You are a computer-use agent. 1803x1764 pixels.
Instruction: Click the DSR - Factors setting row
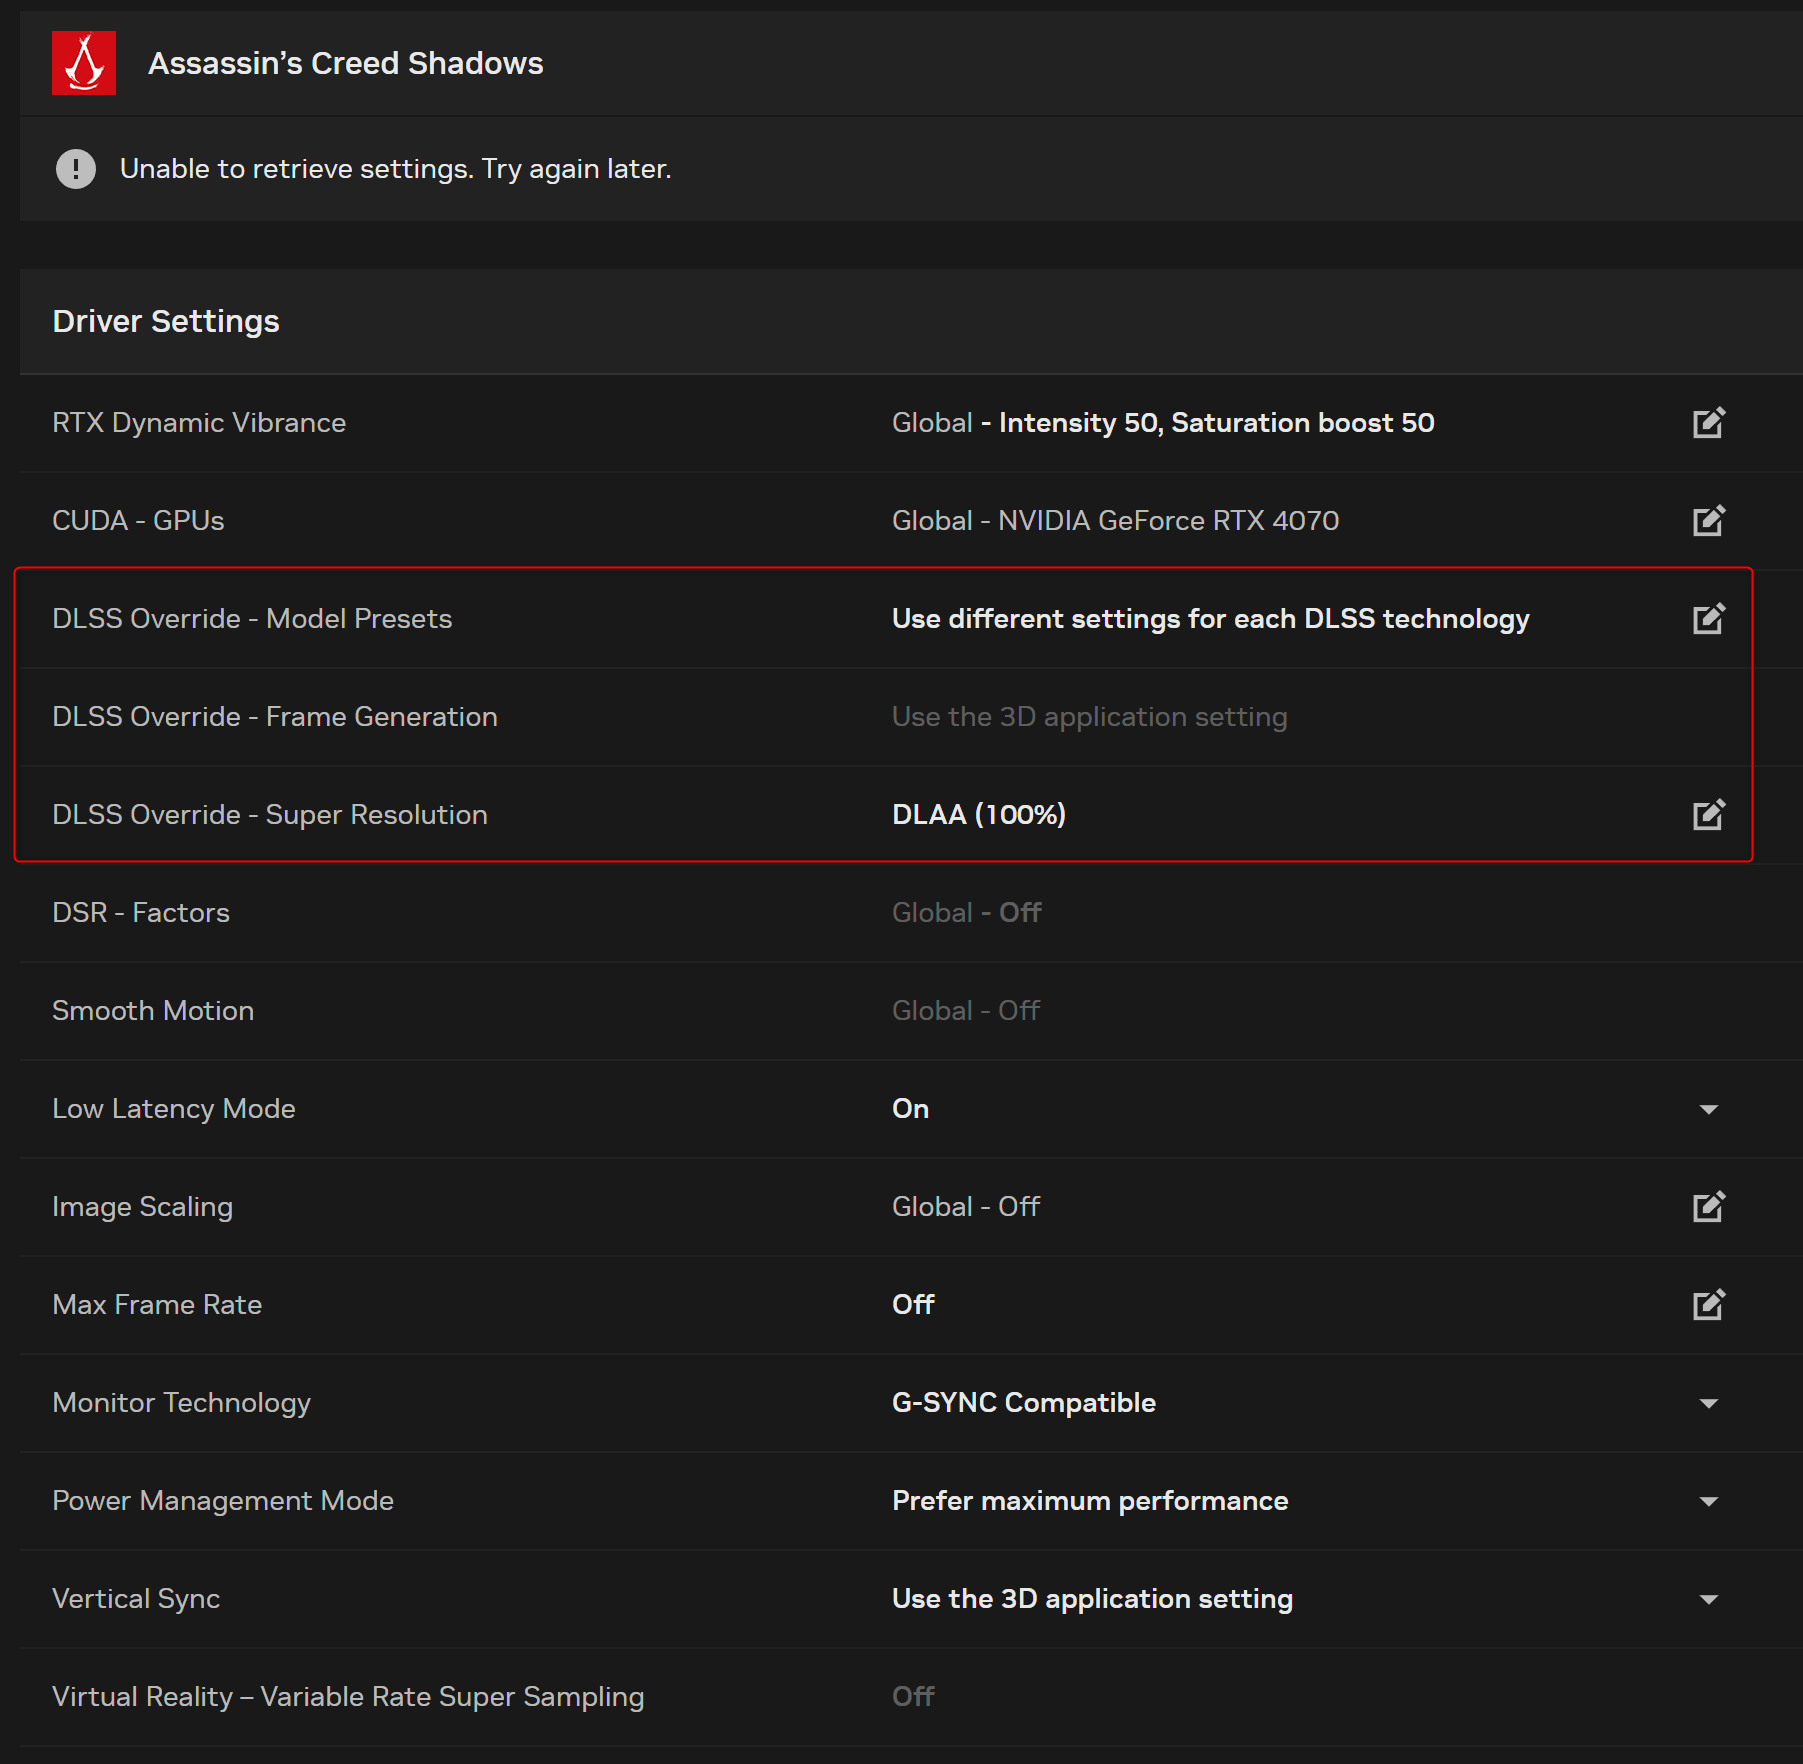tap(141, 913)
